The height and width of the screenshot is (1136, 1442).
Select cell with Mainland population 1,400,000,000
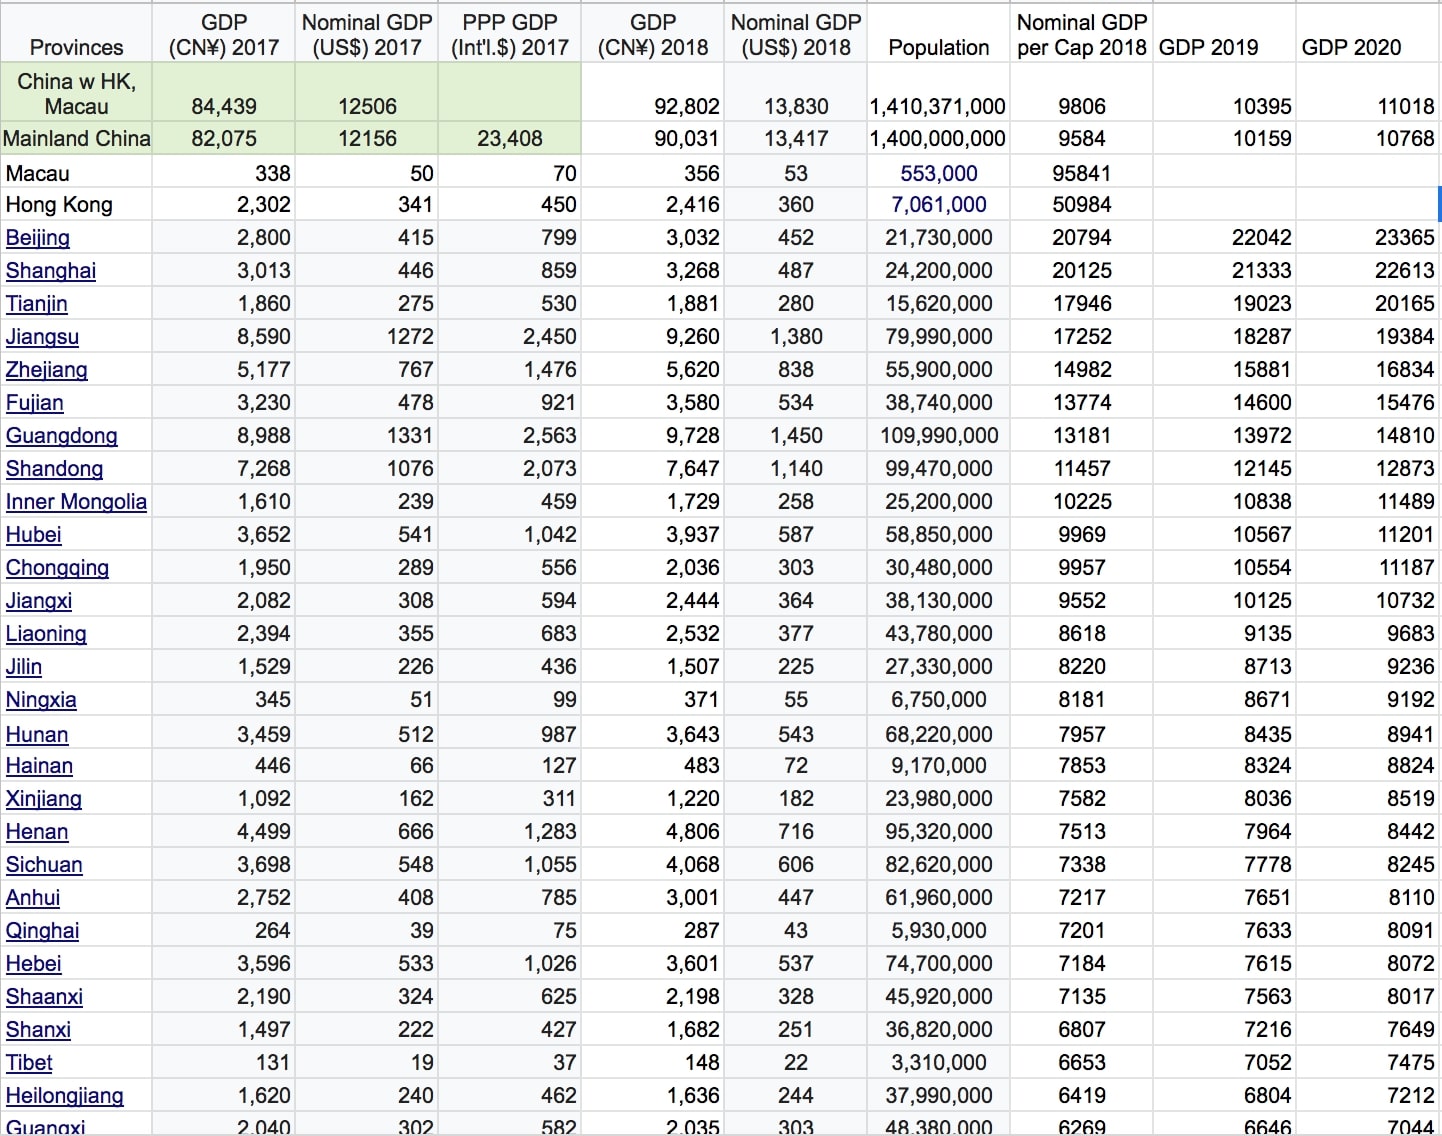tap(938, 139)
